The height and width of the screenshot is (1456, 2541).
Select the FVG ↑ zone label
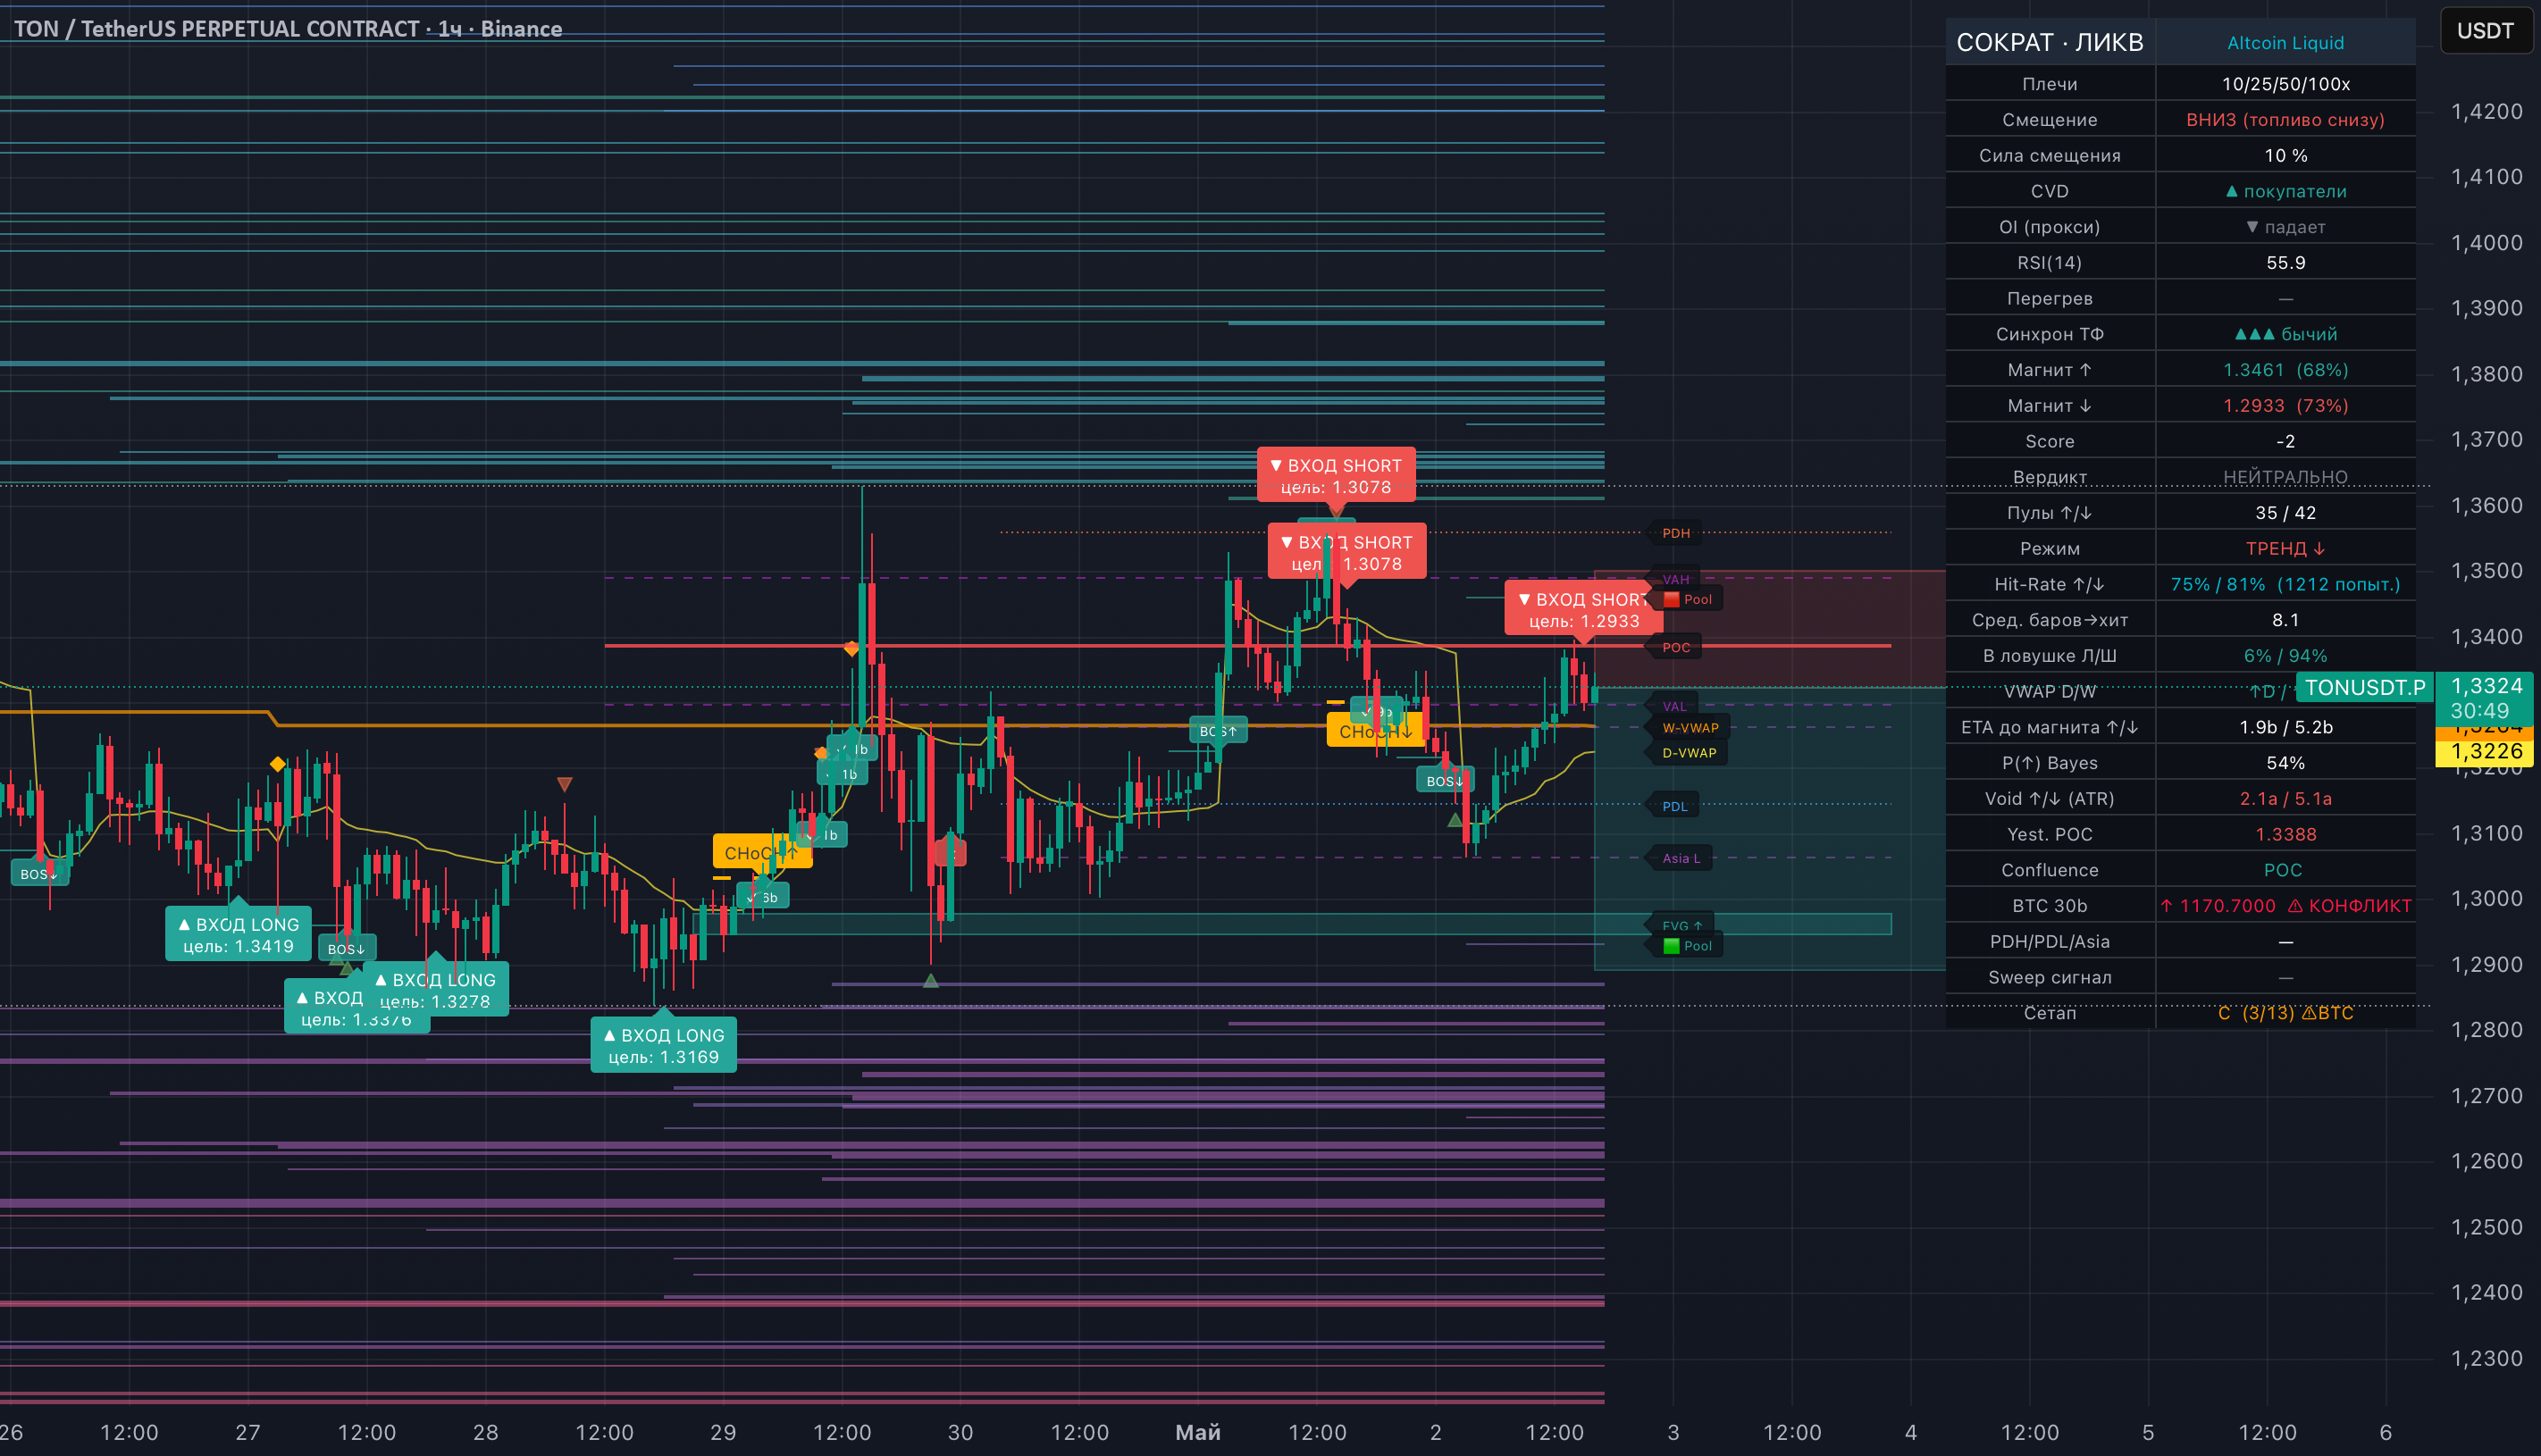[1682, 926]
